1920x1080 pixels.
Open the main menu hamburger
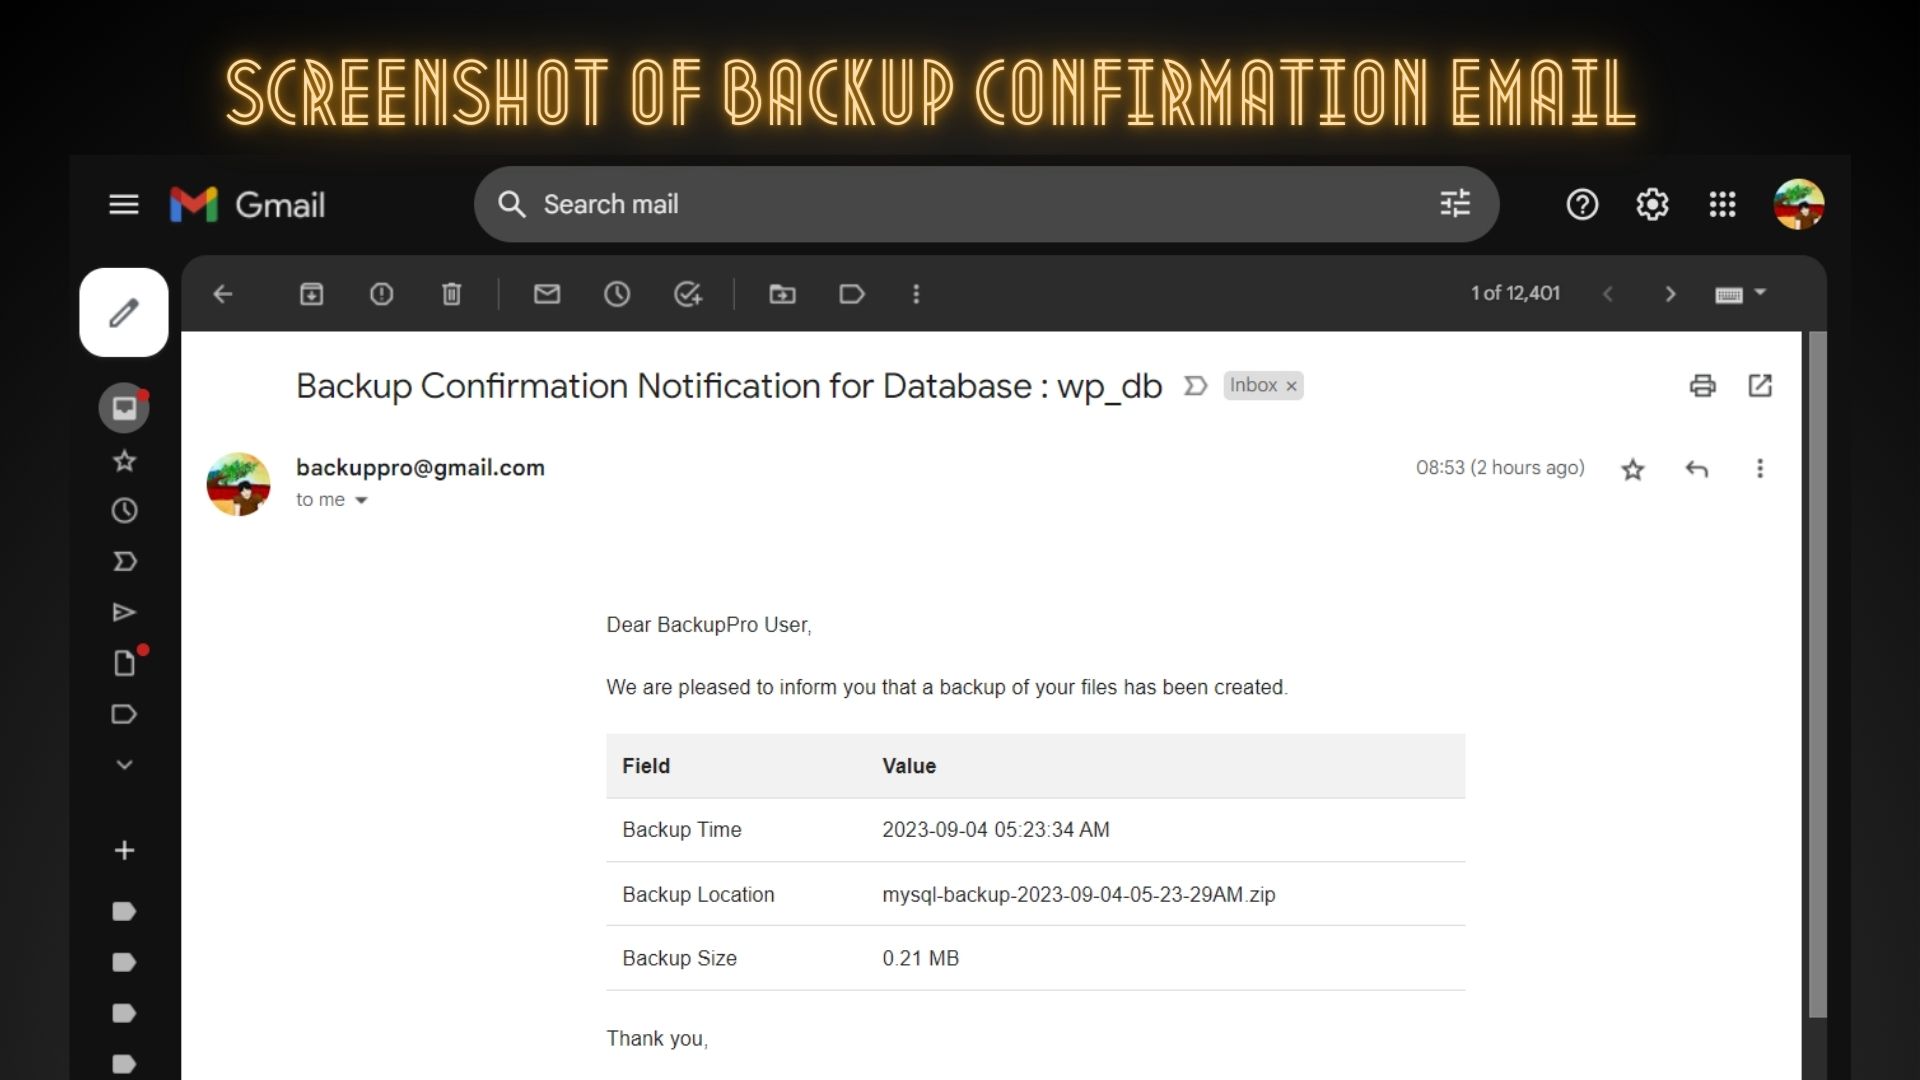tap(124, 205)
